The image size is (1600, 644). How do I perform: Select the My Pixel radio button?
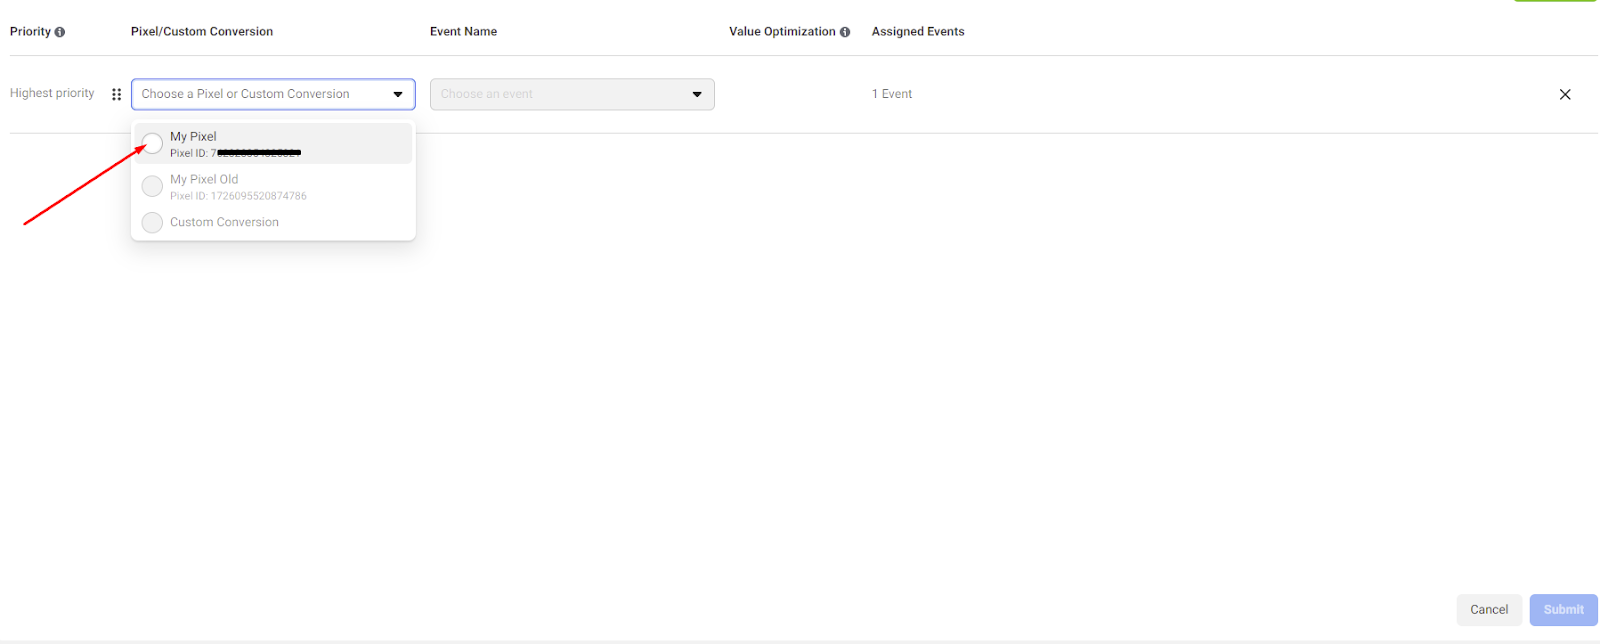click(152, 143)
